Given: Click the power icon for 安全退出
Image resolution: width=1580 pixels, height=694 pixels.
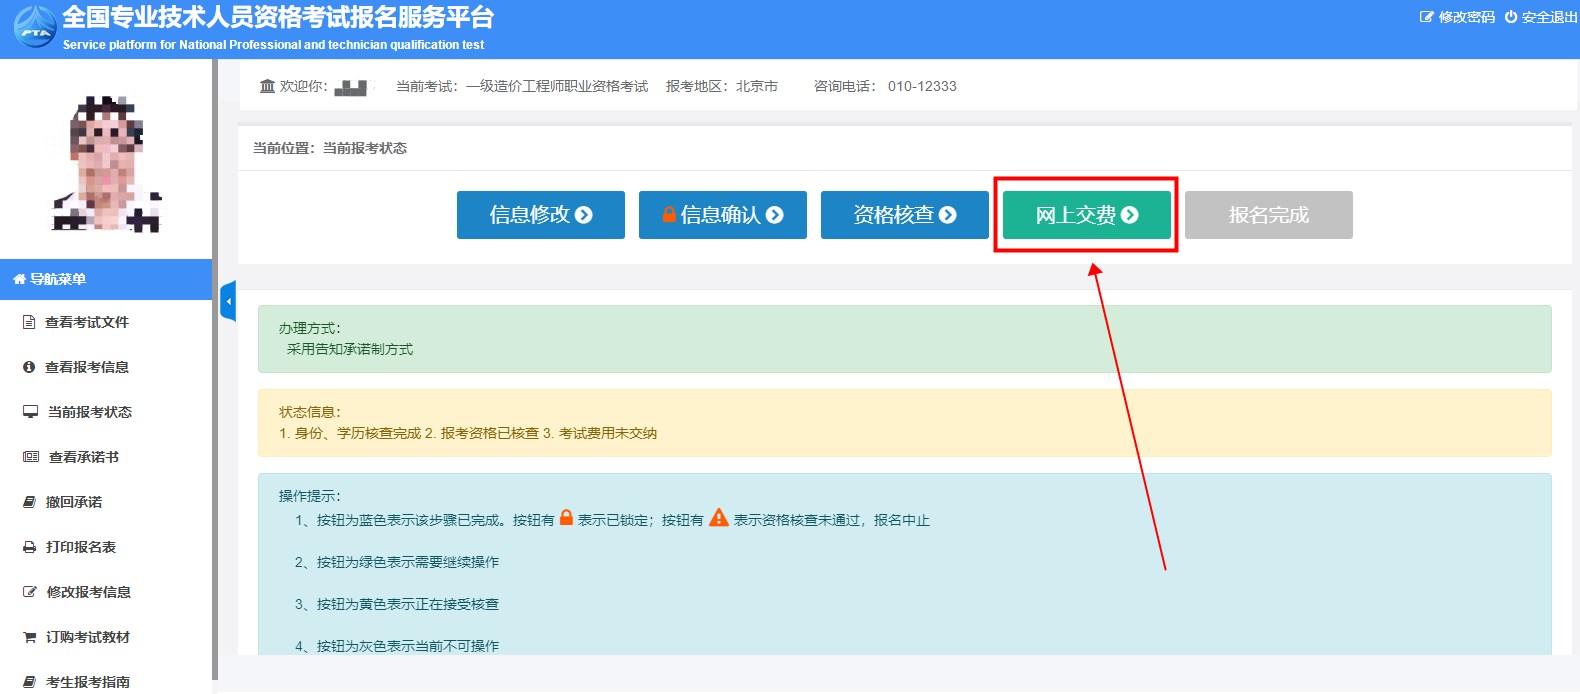Looking at the screenshot, I should (x=1510, y=17).
